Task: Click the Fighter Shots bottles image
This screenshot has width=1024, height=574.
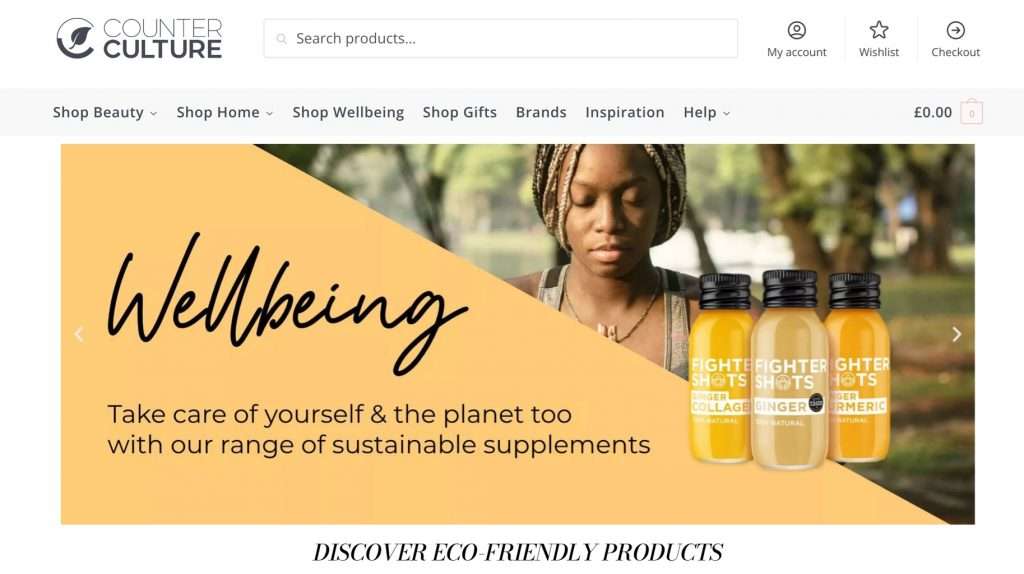Action: (790, 369)
